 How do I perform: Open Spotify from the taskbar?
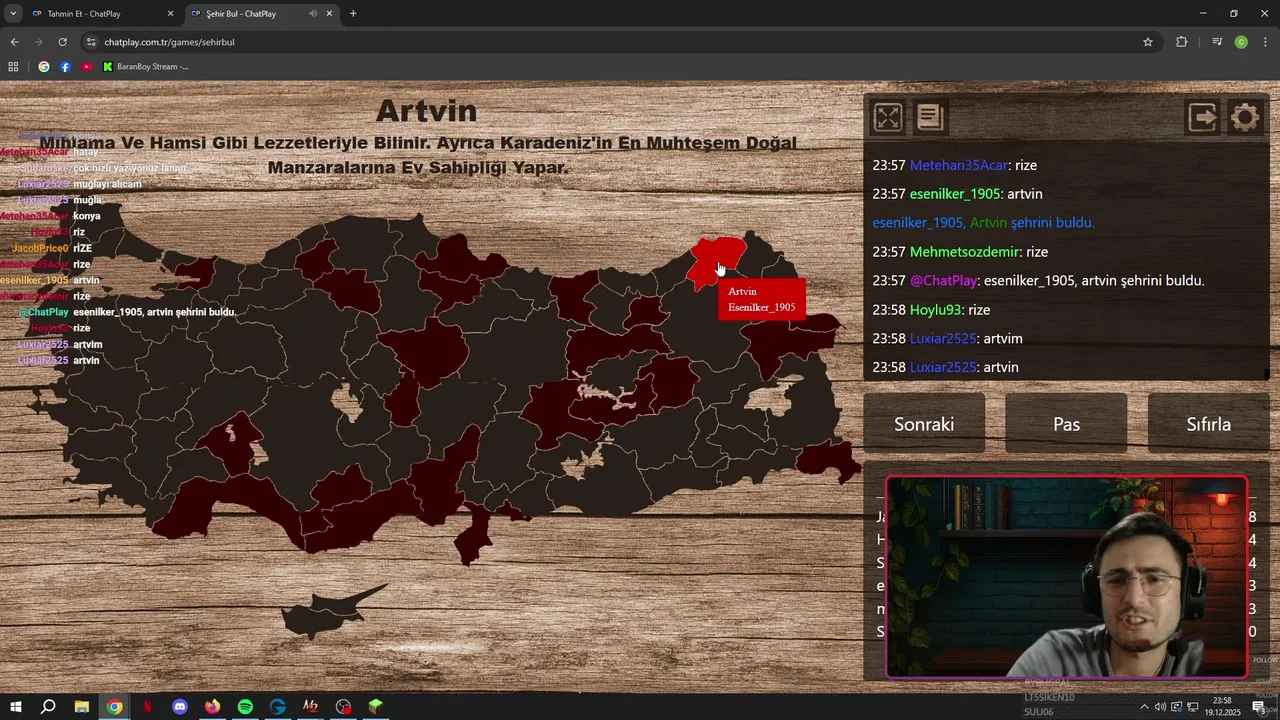tap(245, 706)
